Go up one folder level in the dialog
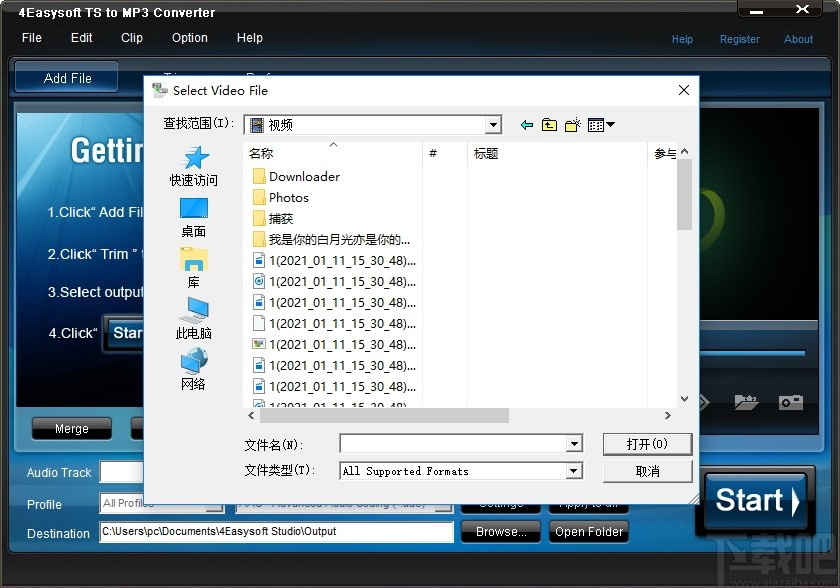The height and width of the screenshot is (588, 840). (549, 124)
